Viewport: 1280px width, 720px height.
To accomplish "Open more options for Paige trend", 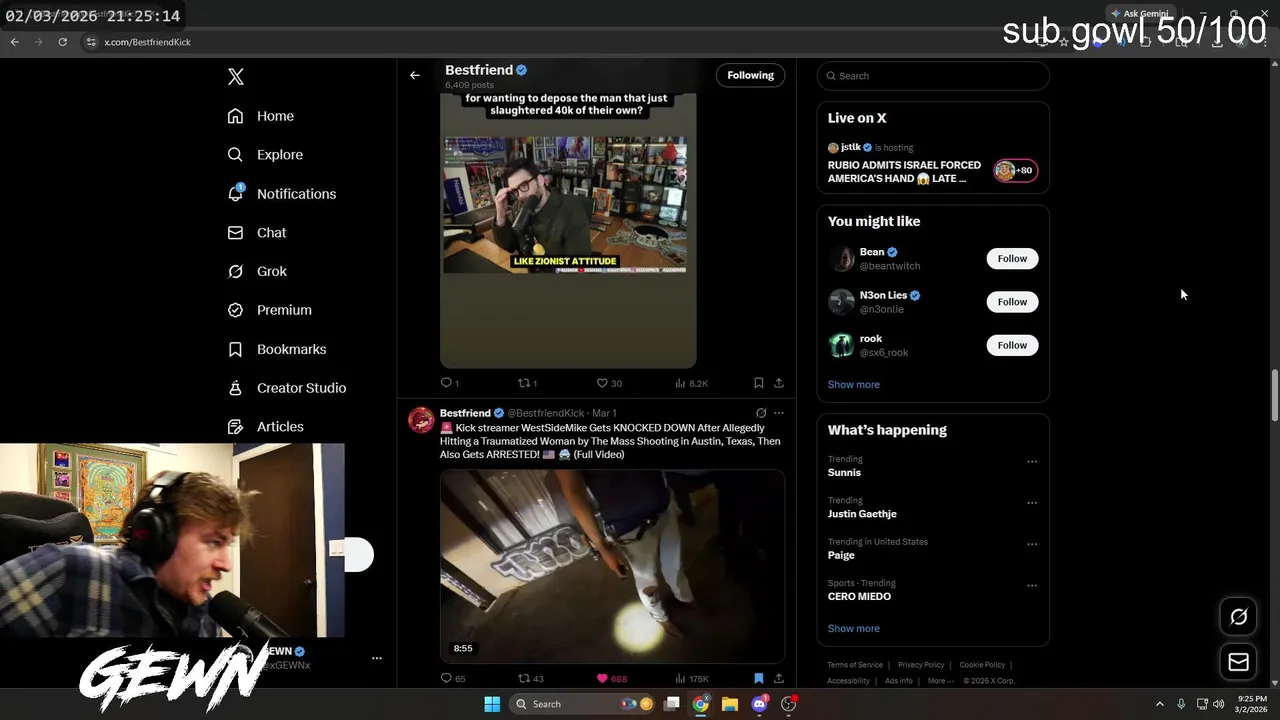I will (1032, 544).
